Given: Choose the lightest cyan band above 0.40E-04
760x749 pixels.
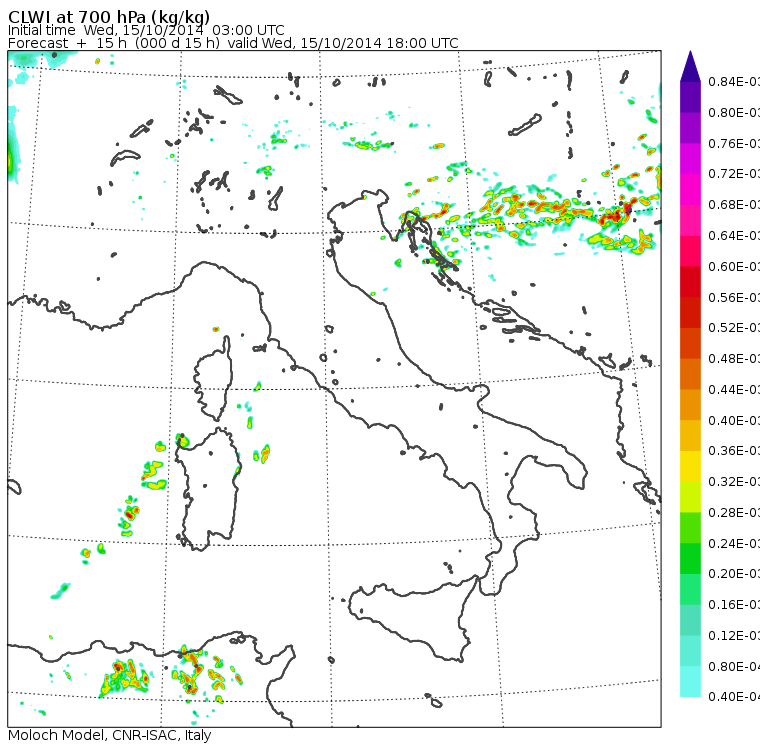Looking at the screenshot, I should click(x=690, y=681).
